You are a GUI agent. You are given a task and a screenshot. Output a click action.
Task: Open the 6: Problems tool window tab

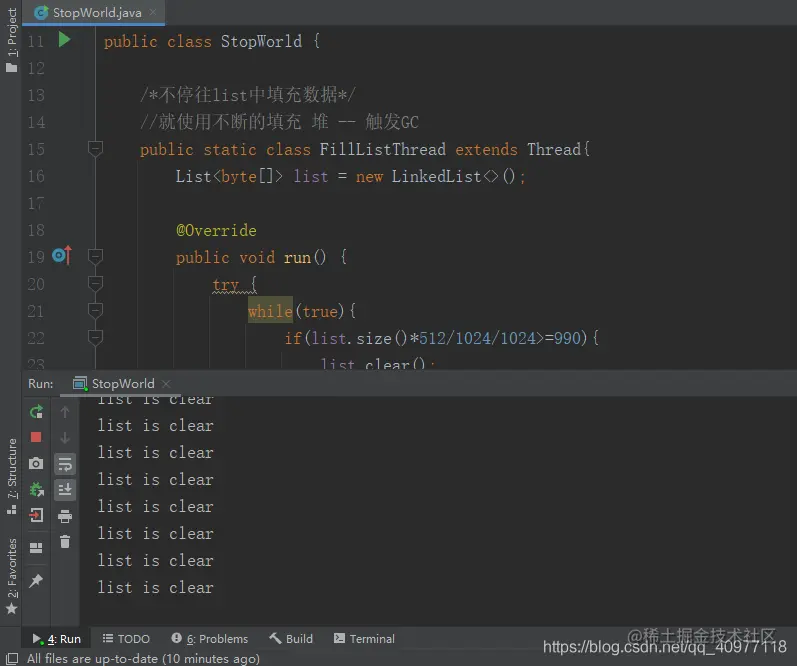click(x=209, y=639)
